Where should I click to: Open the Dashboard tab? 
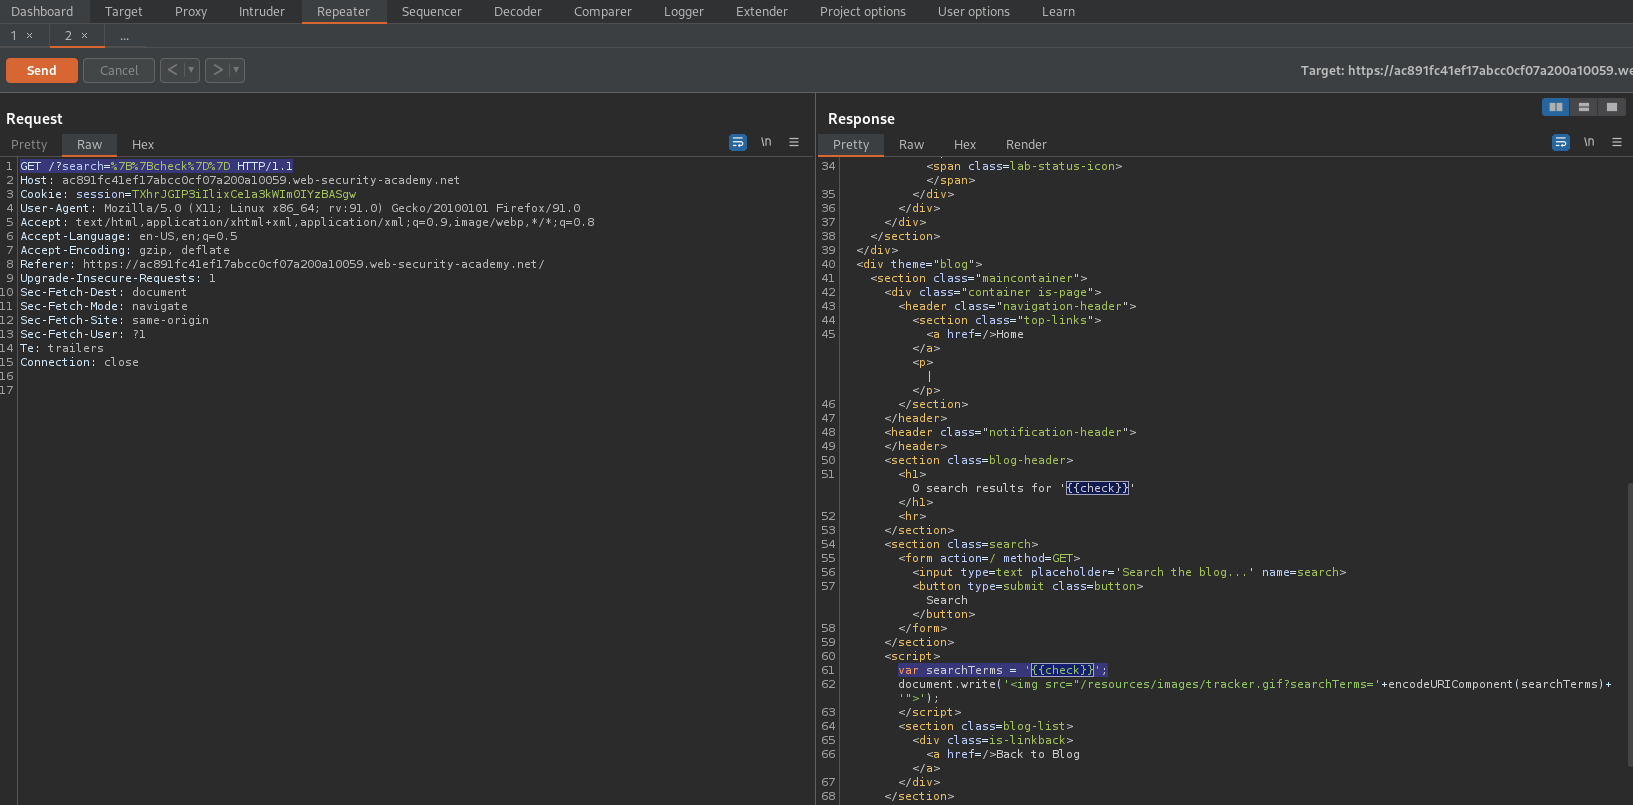[x=42, y=12]
